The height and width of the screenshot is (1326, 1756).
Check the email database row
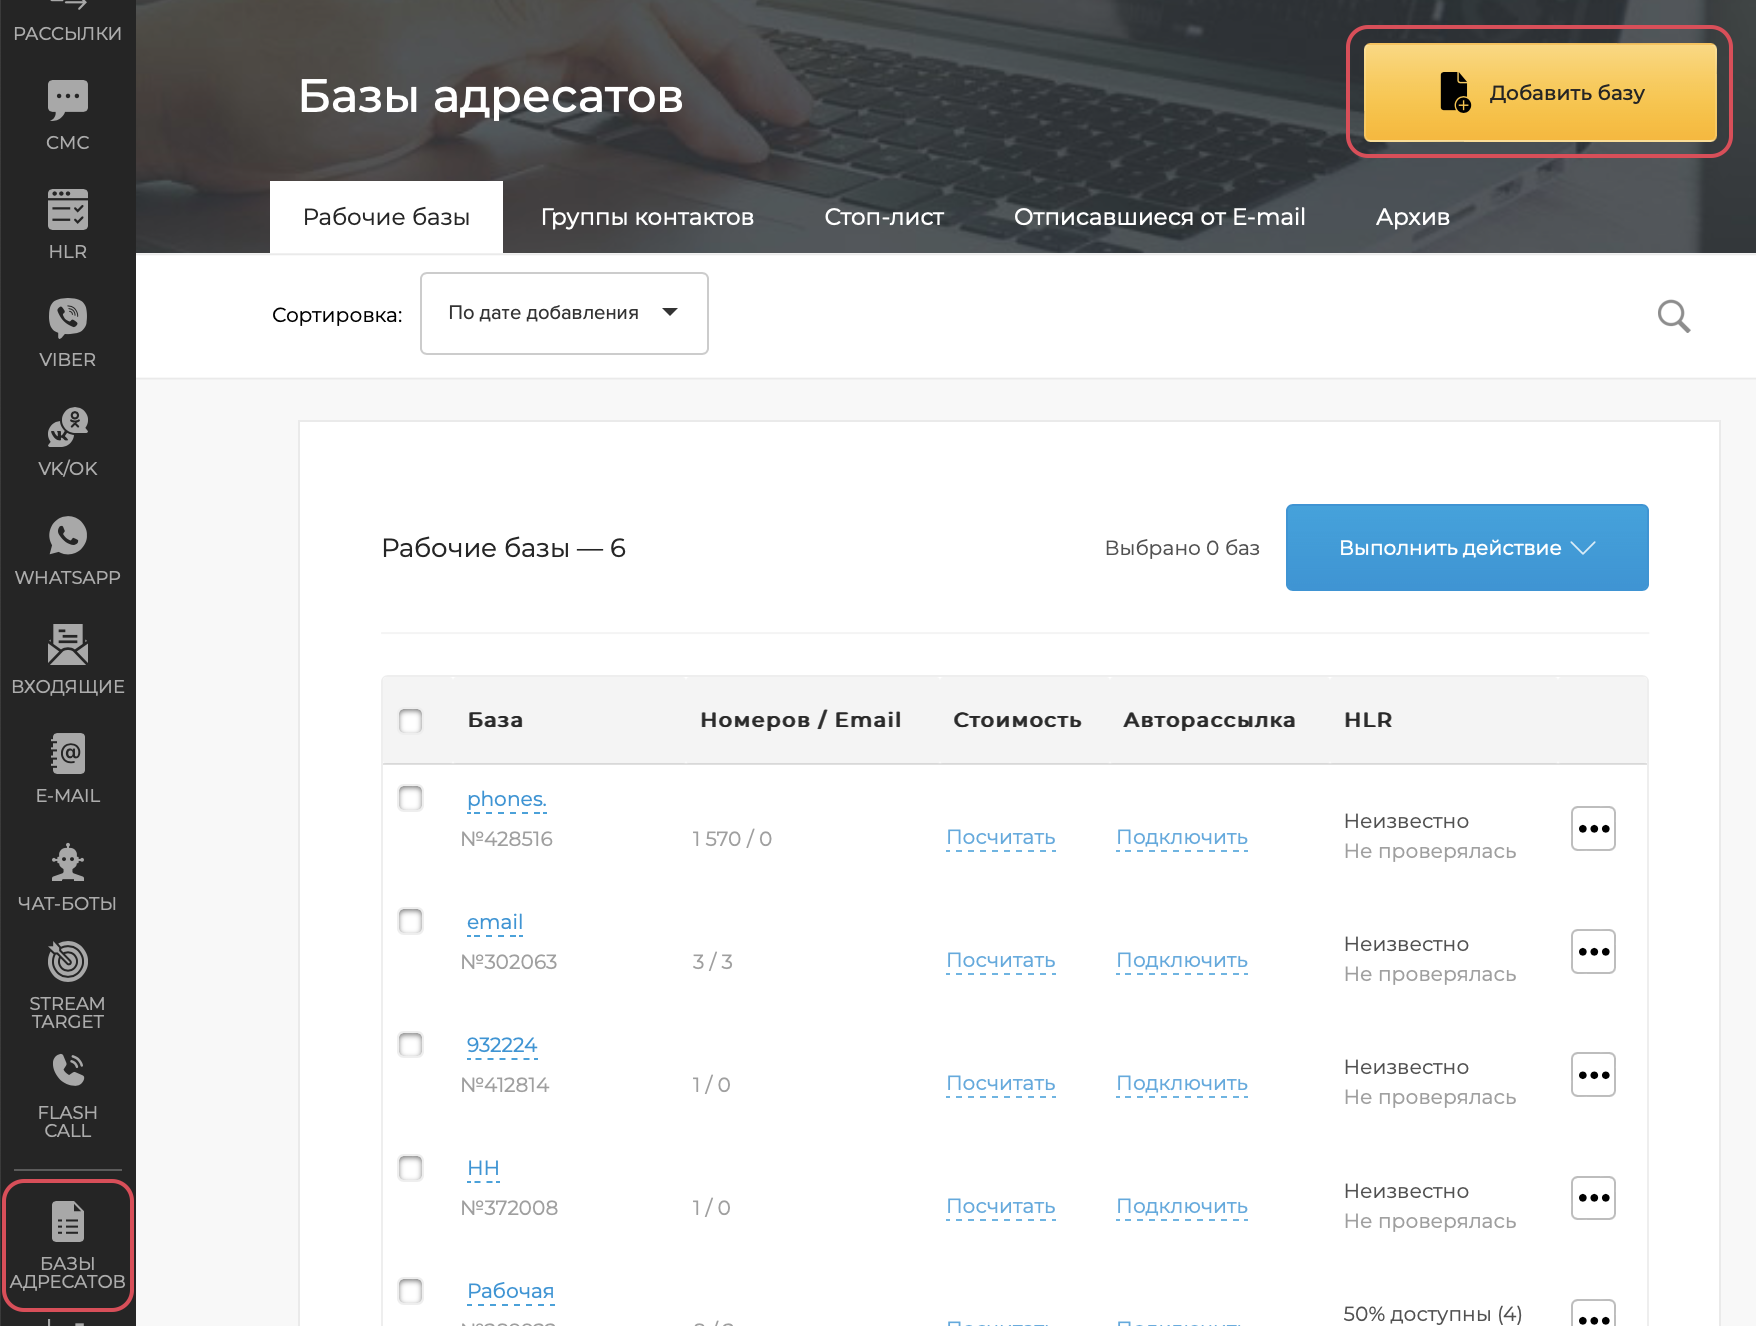410,921
